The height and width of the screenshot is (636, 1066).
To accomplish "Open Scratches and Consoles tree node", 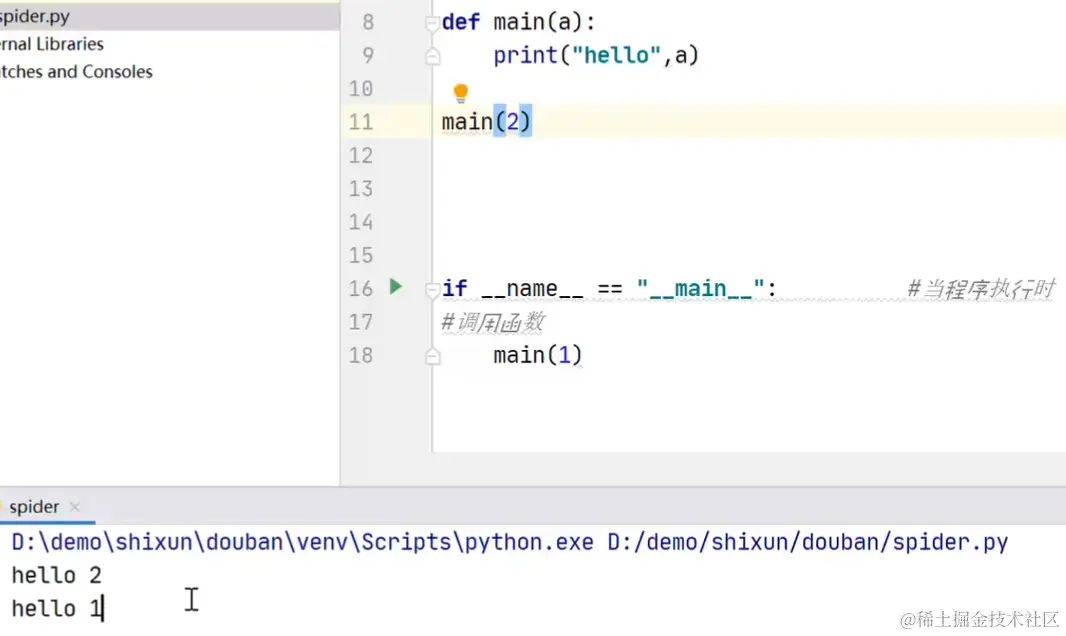I will pyautogui.click(x=76, y=72).
